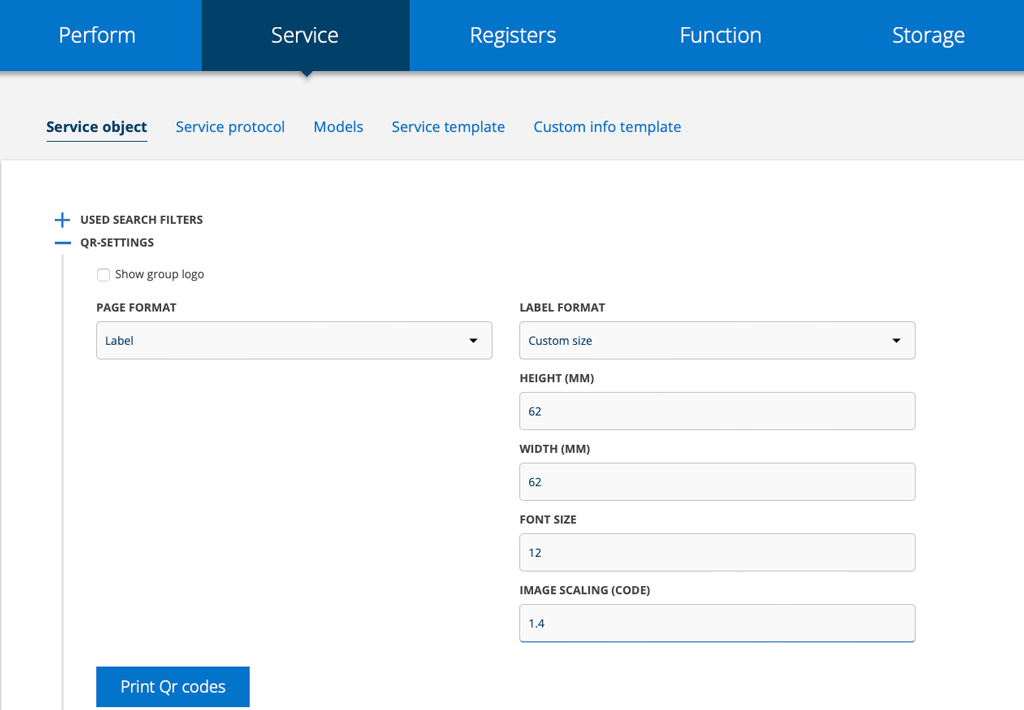Open the Label Format dropdown
This screenshot has width=1024, height=710.
pos(717,340)
